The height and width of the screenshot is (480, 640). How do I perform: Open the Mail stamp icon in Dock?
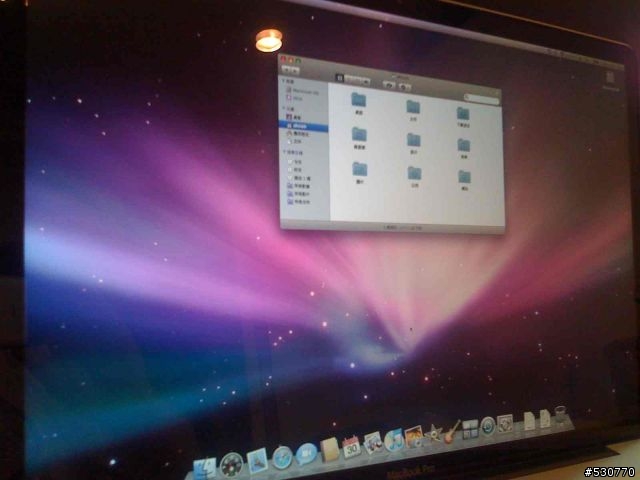258,460
